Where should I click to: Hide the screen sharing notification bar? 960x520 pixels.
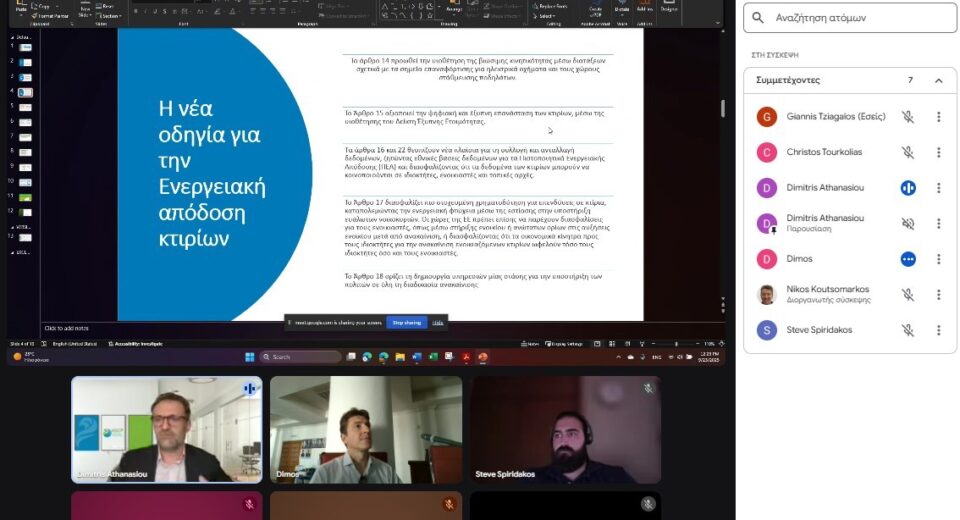[437, 323]
